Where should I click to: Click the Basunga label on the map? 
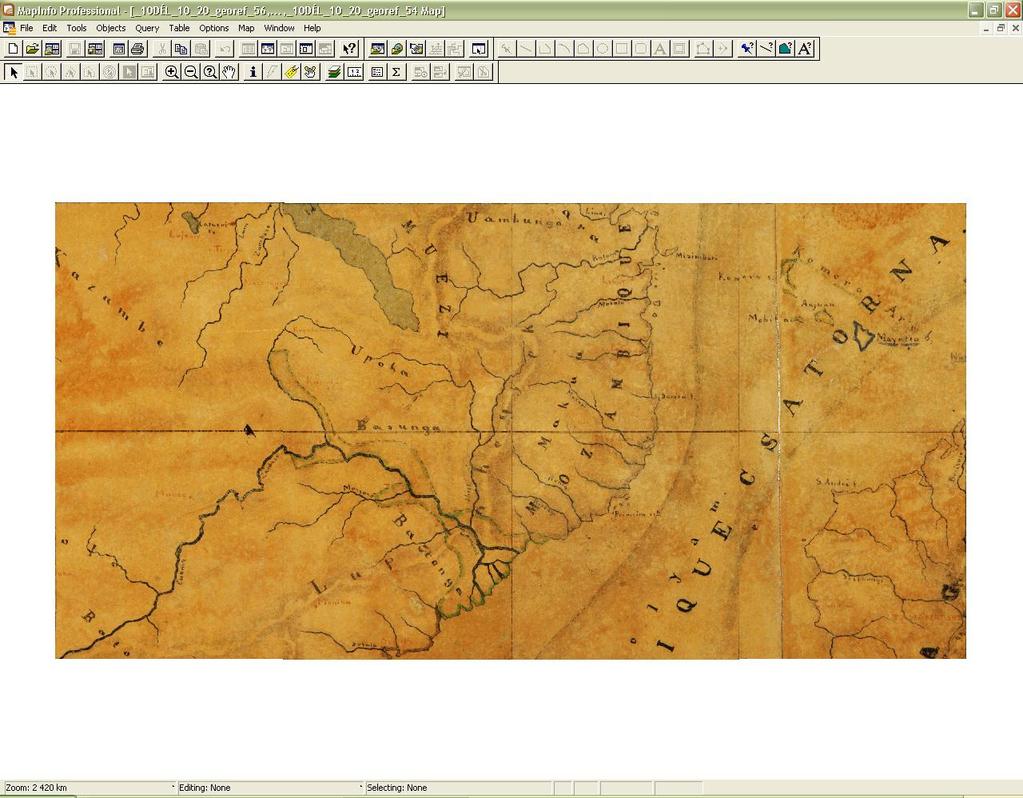click(399, 427)
